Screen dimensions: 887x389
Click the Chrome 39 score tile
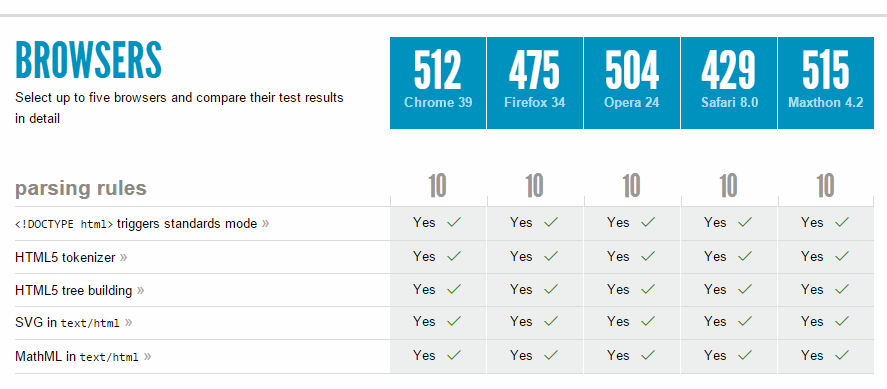click(x=438, y=83)
